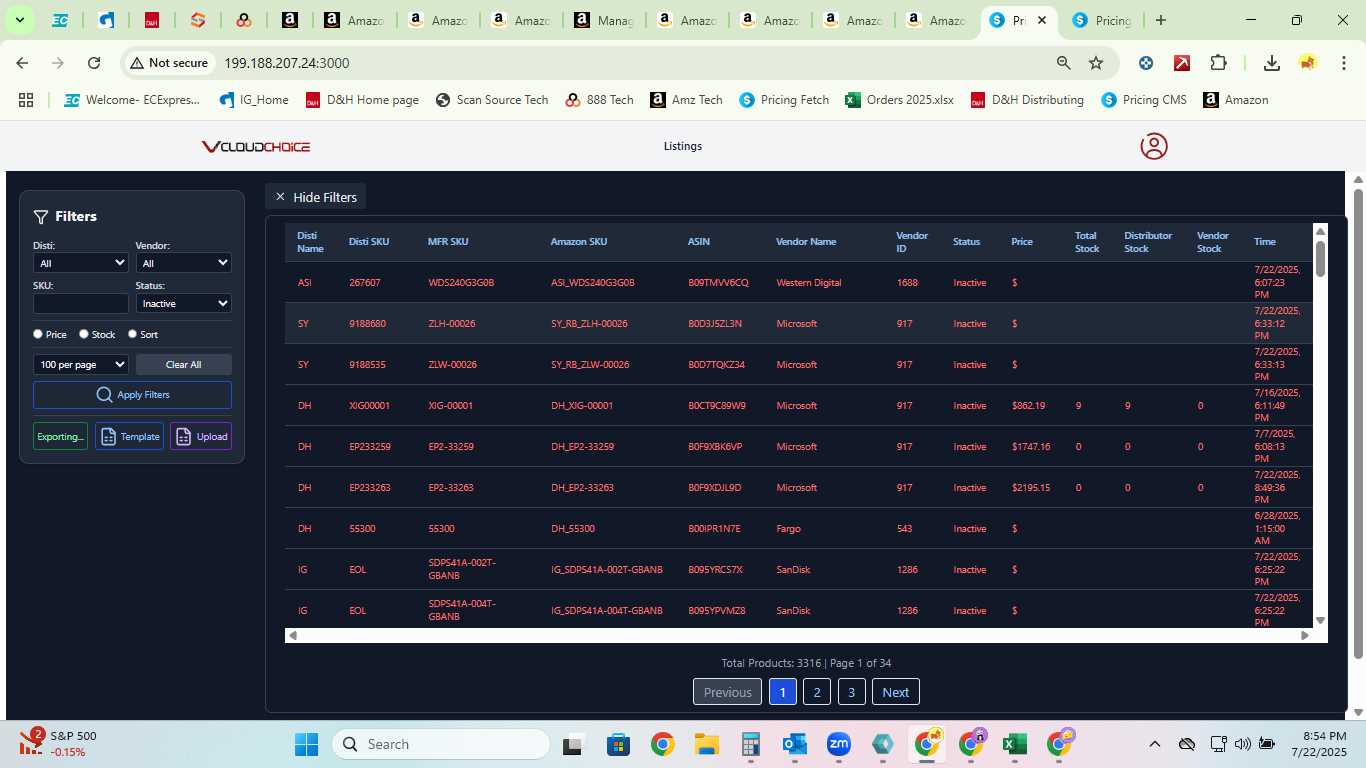Click the taskbar Search box
Screen dimensions: 1366x768
(x=440, y=744)
